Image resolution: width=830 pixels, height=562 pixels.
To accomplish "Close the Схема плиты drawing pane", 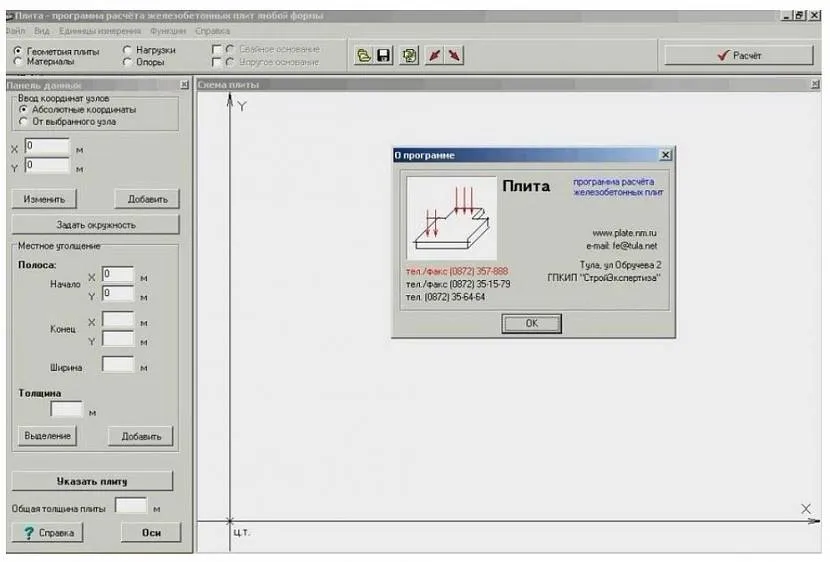I will tap(814, 86).
